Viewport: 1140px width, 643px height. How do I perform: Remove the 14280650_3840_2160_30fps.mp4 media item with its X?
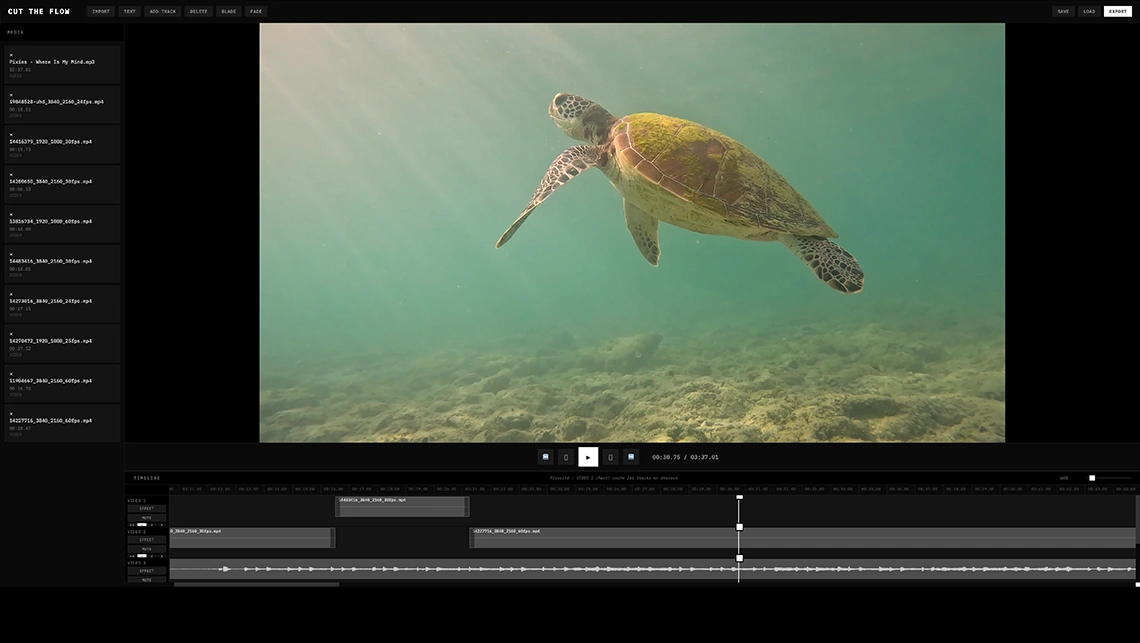[11, 175]
